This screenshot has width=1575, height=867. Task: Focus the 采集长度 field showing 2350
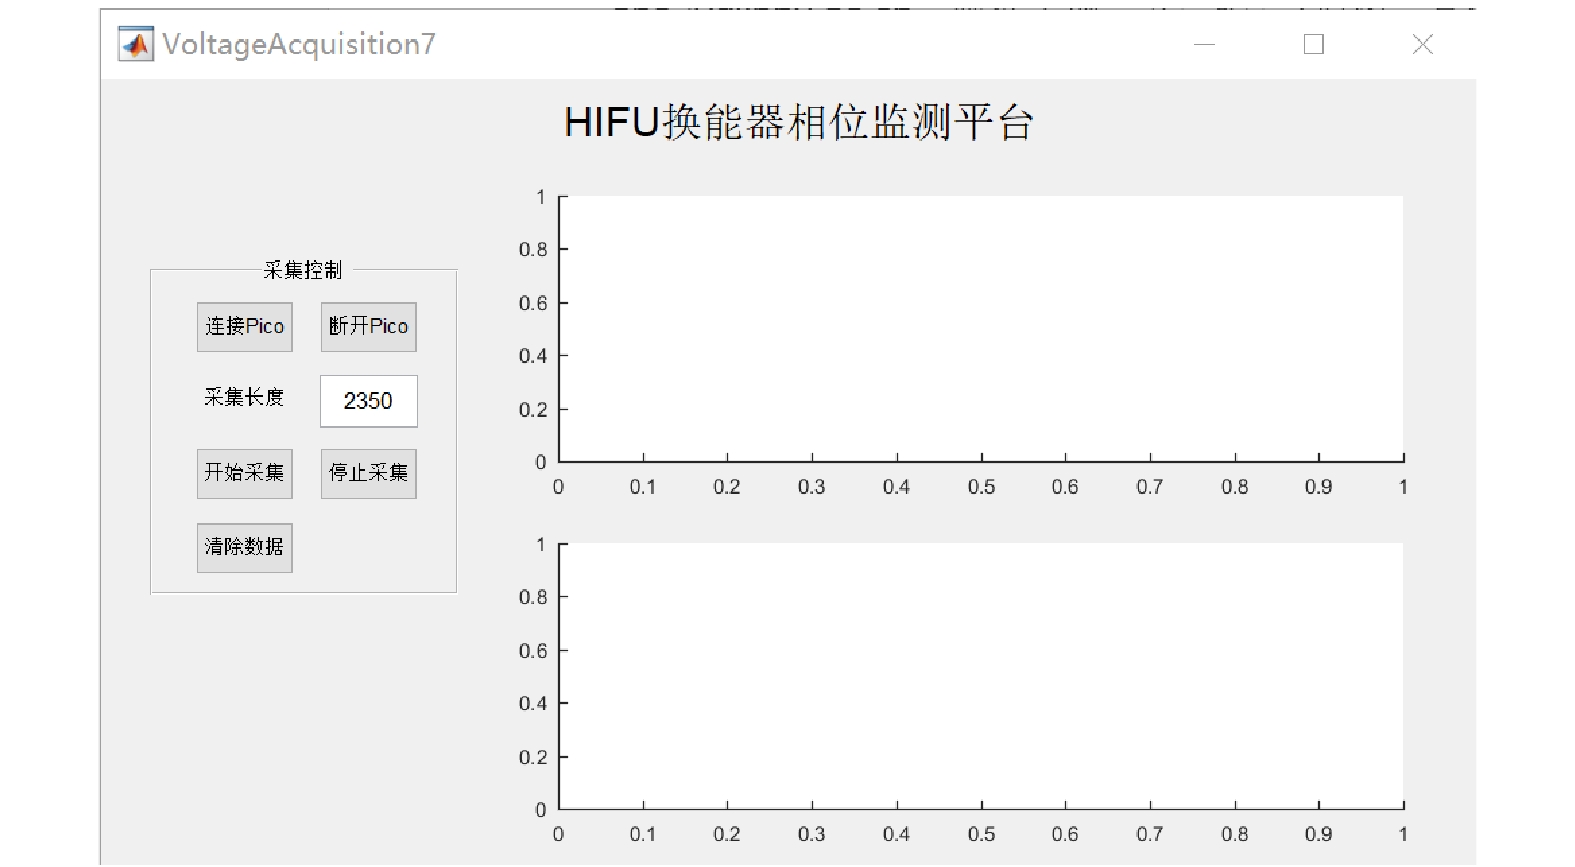pos(368,401)
